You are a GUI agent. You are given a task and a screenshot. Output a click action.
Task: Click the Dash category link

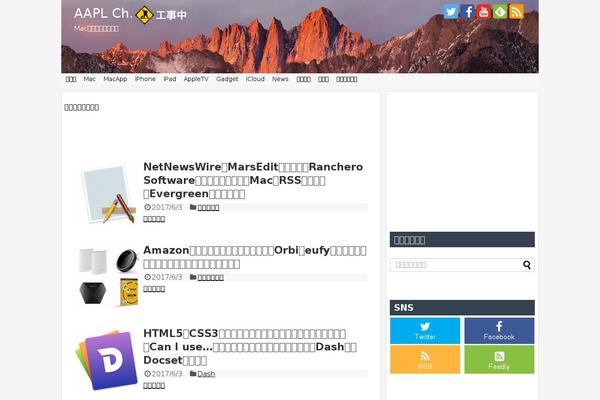(206, 374)
